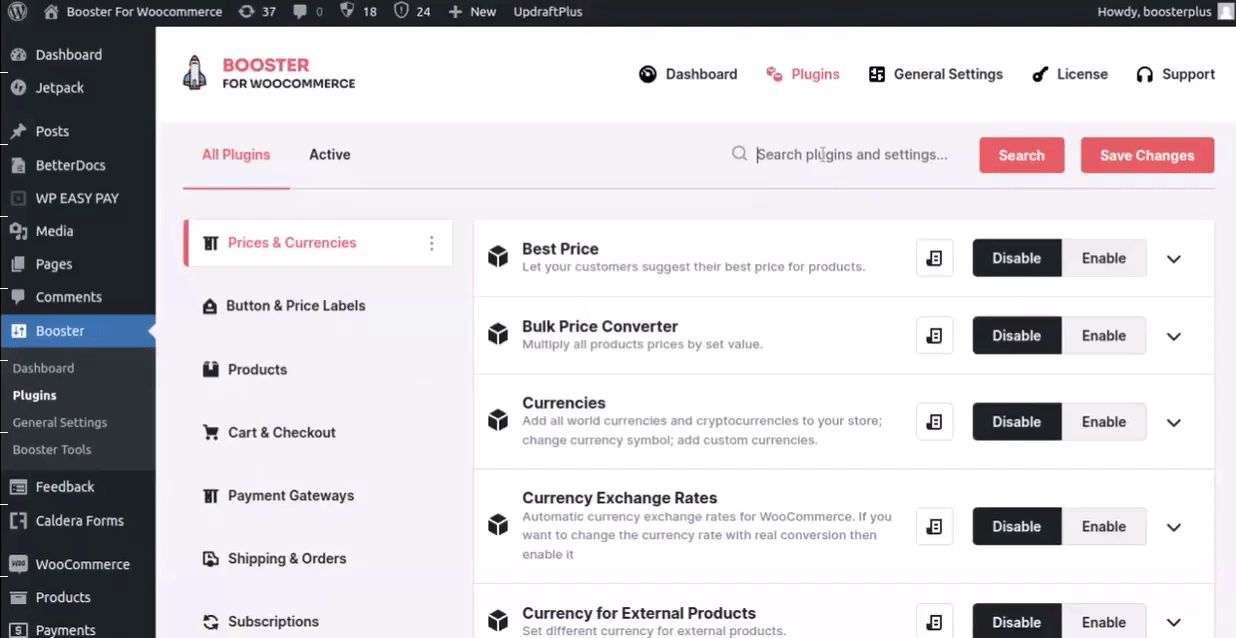
Task: Open documentation icon for Currency for External Products
Action: [935, 621]
